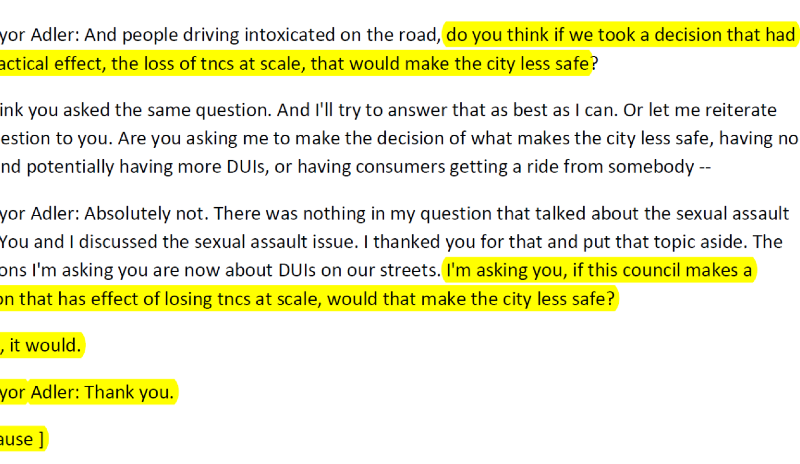Click the highlighted reply "it would."
800x464 pixels.
[x=45, y=346]
